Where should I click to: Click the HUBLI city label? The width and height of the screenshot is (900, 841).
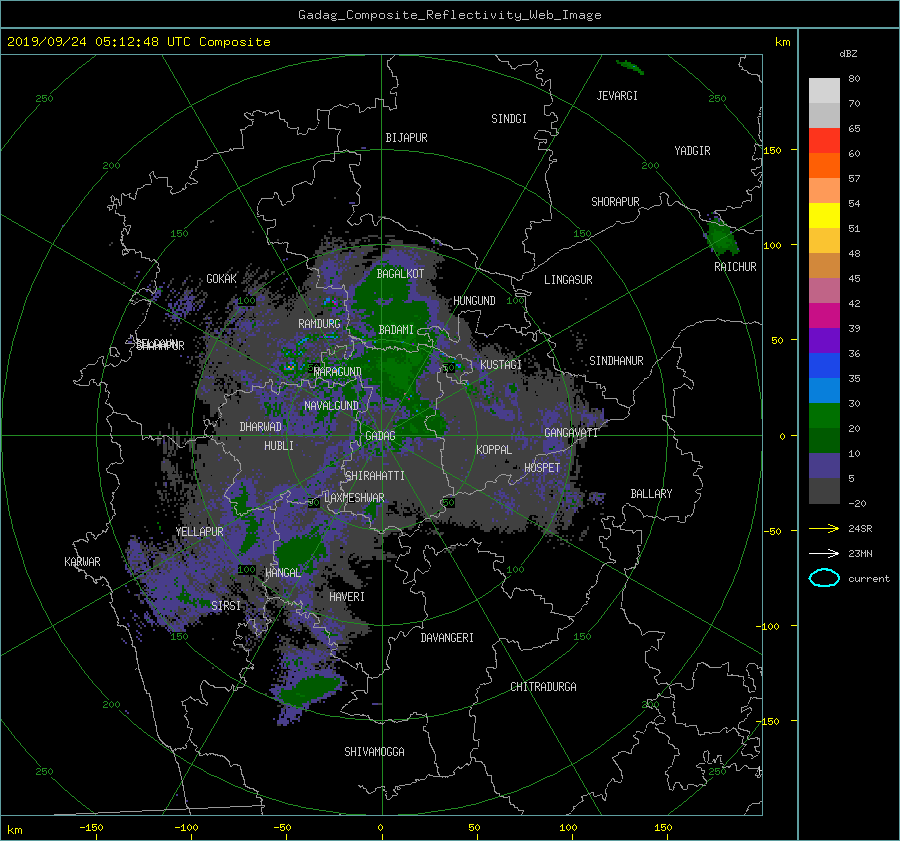pyautogui.click(x=278, y=445)
